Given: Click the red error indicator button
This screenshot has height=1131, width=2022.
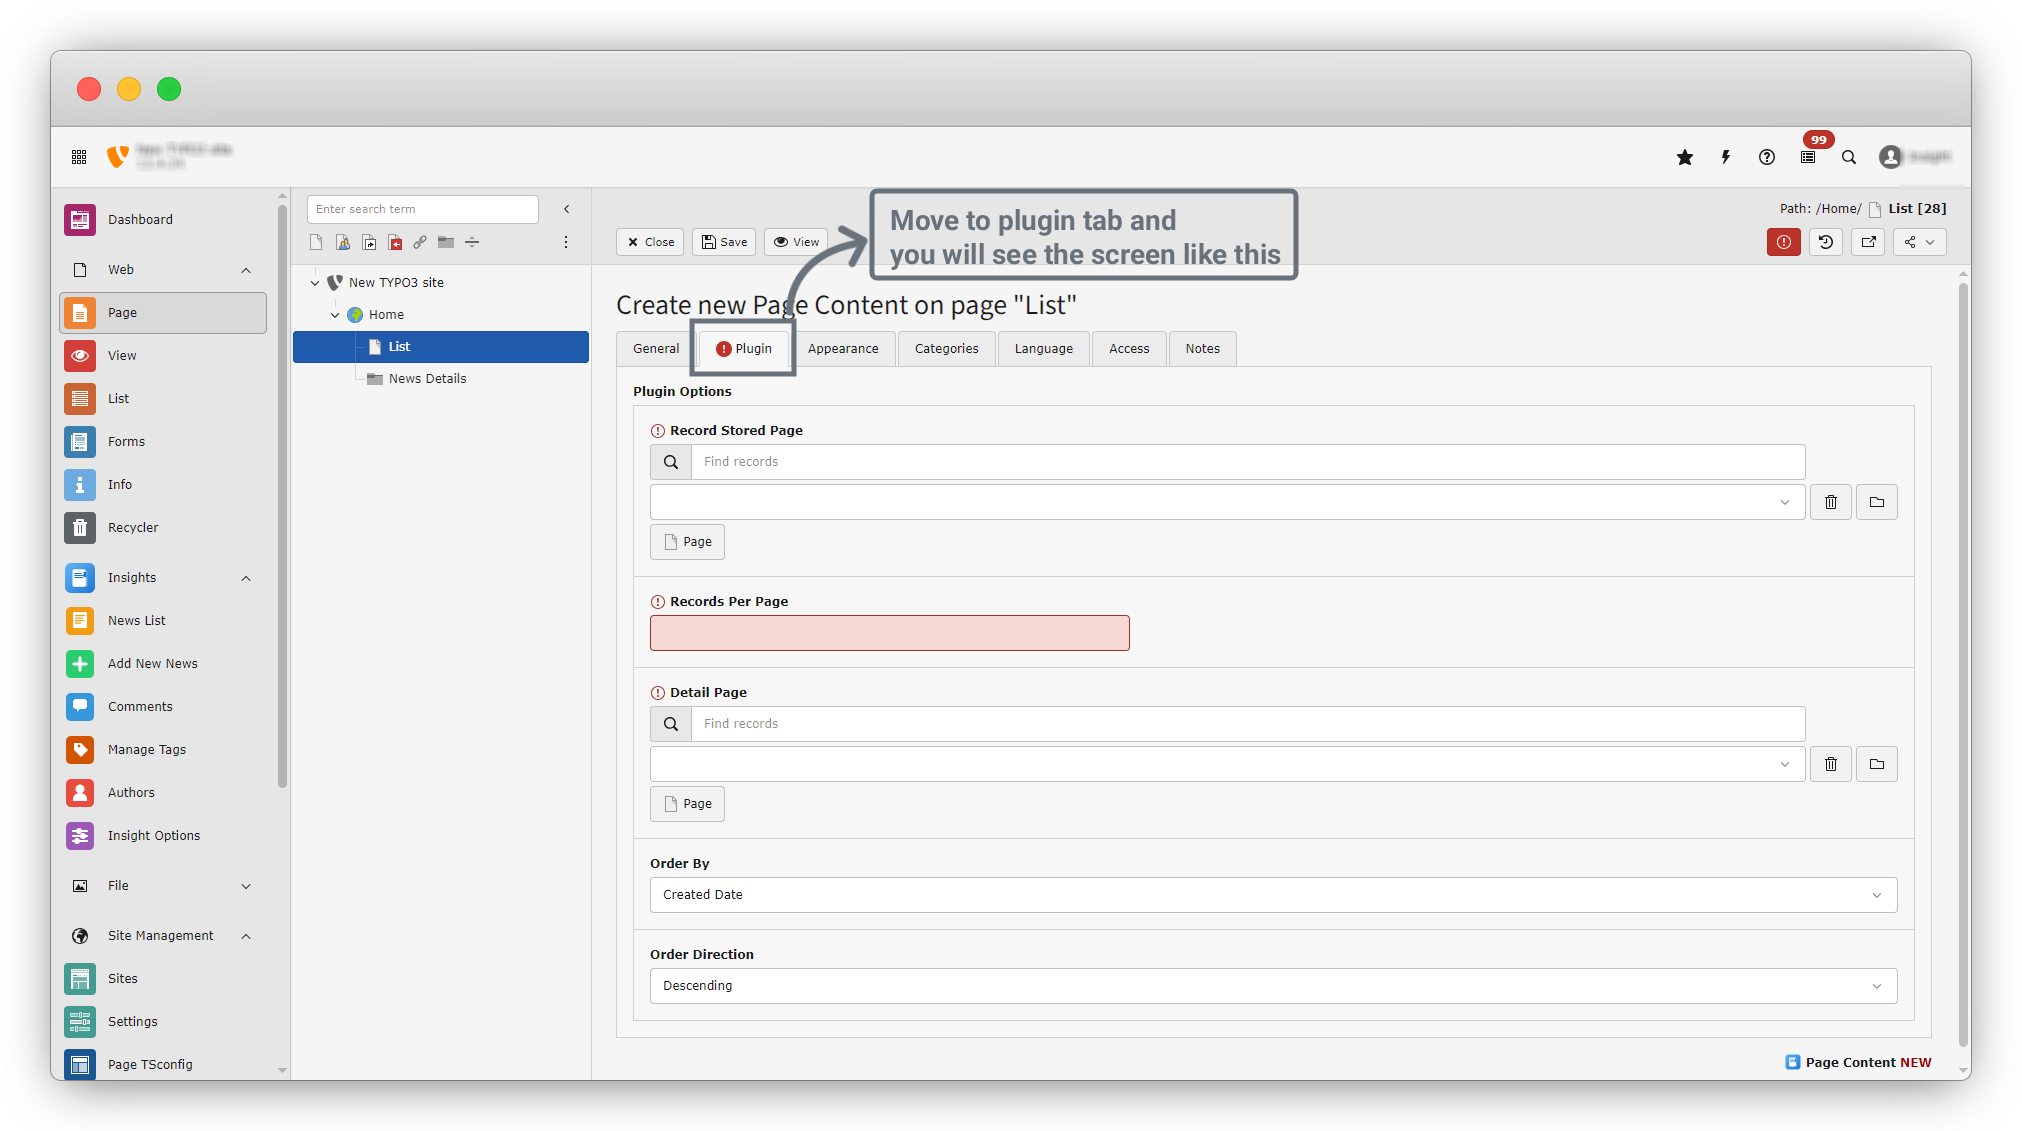Looking at the screenshot, I should 1783,242.
